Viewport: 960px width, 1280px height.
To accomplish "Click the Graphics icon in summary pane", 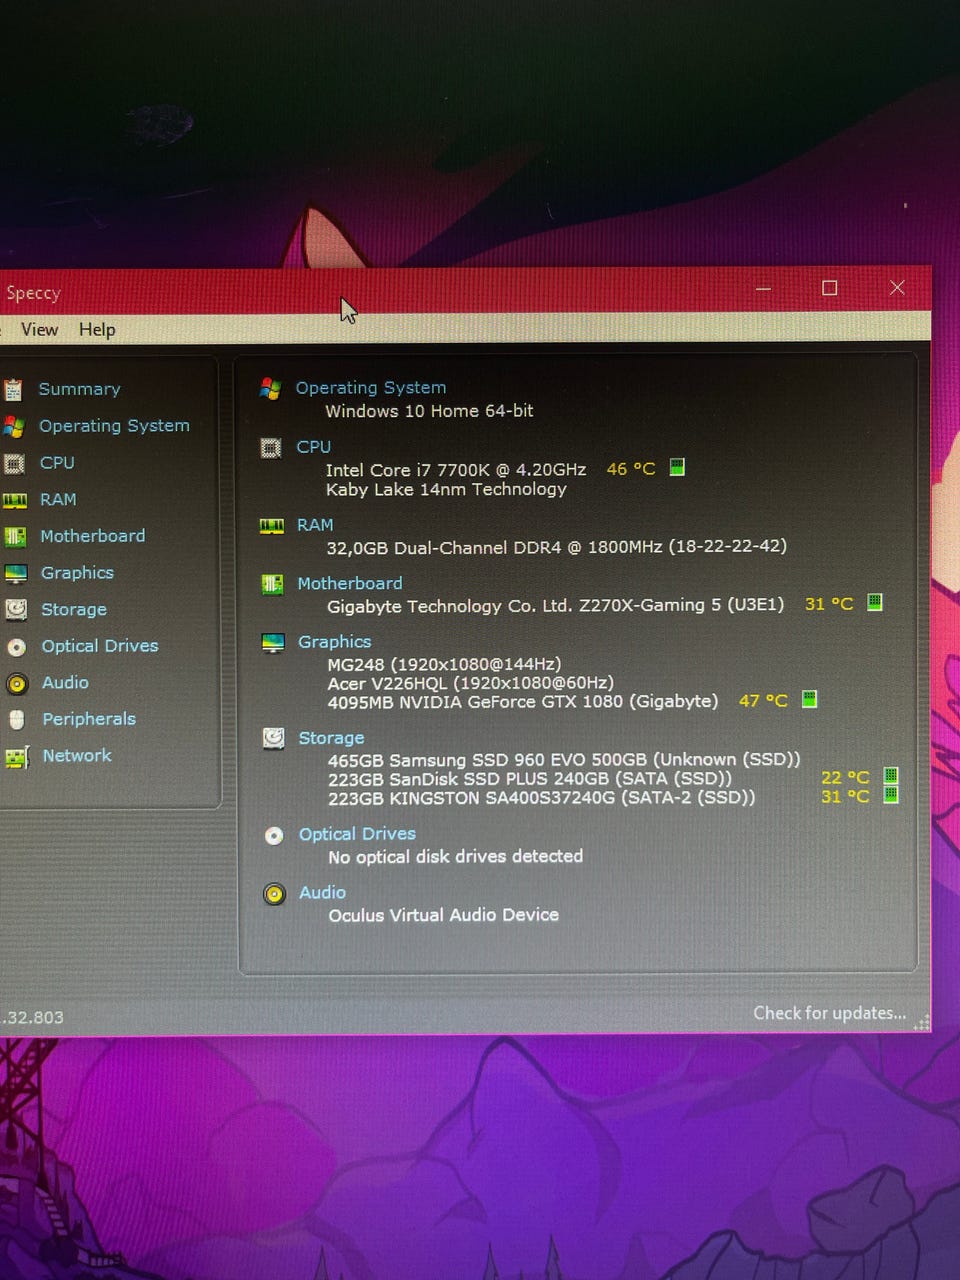I will [x=273, y=643].
